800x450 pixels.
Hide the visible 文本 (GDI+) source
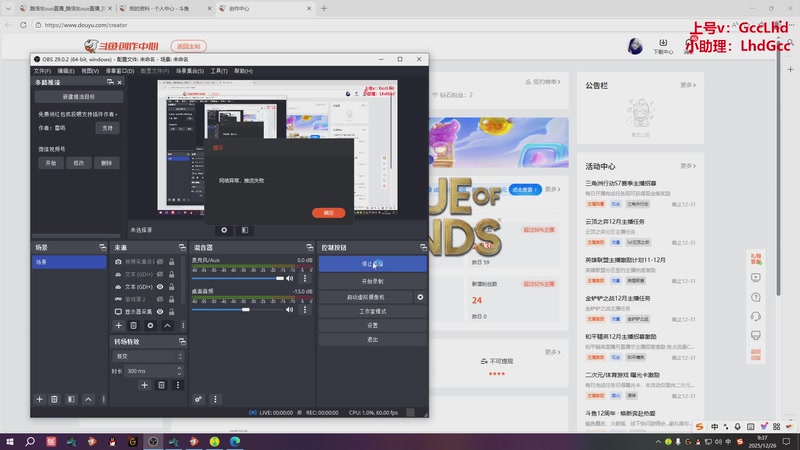(160, 287)
